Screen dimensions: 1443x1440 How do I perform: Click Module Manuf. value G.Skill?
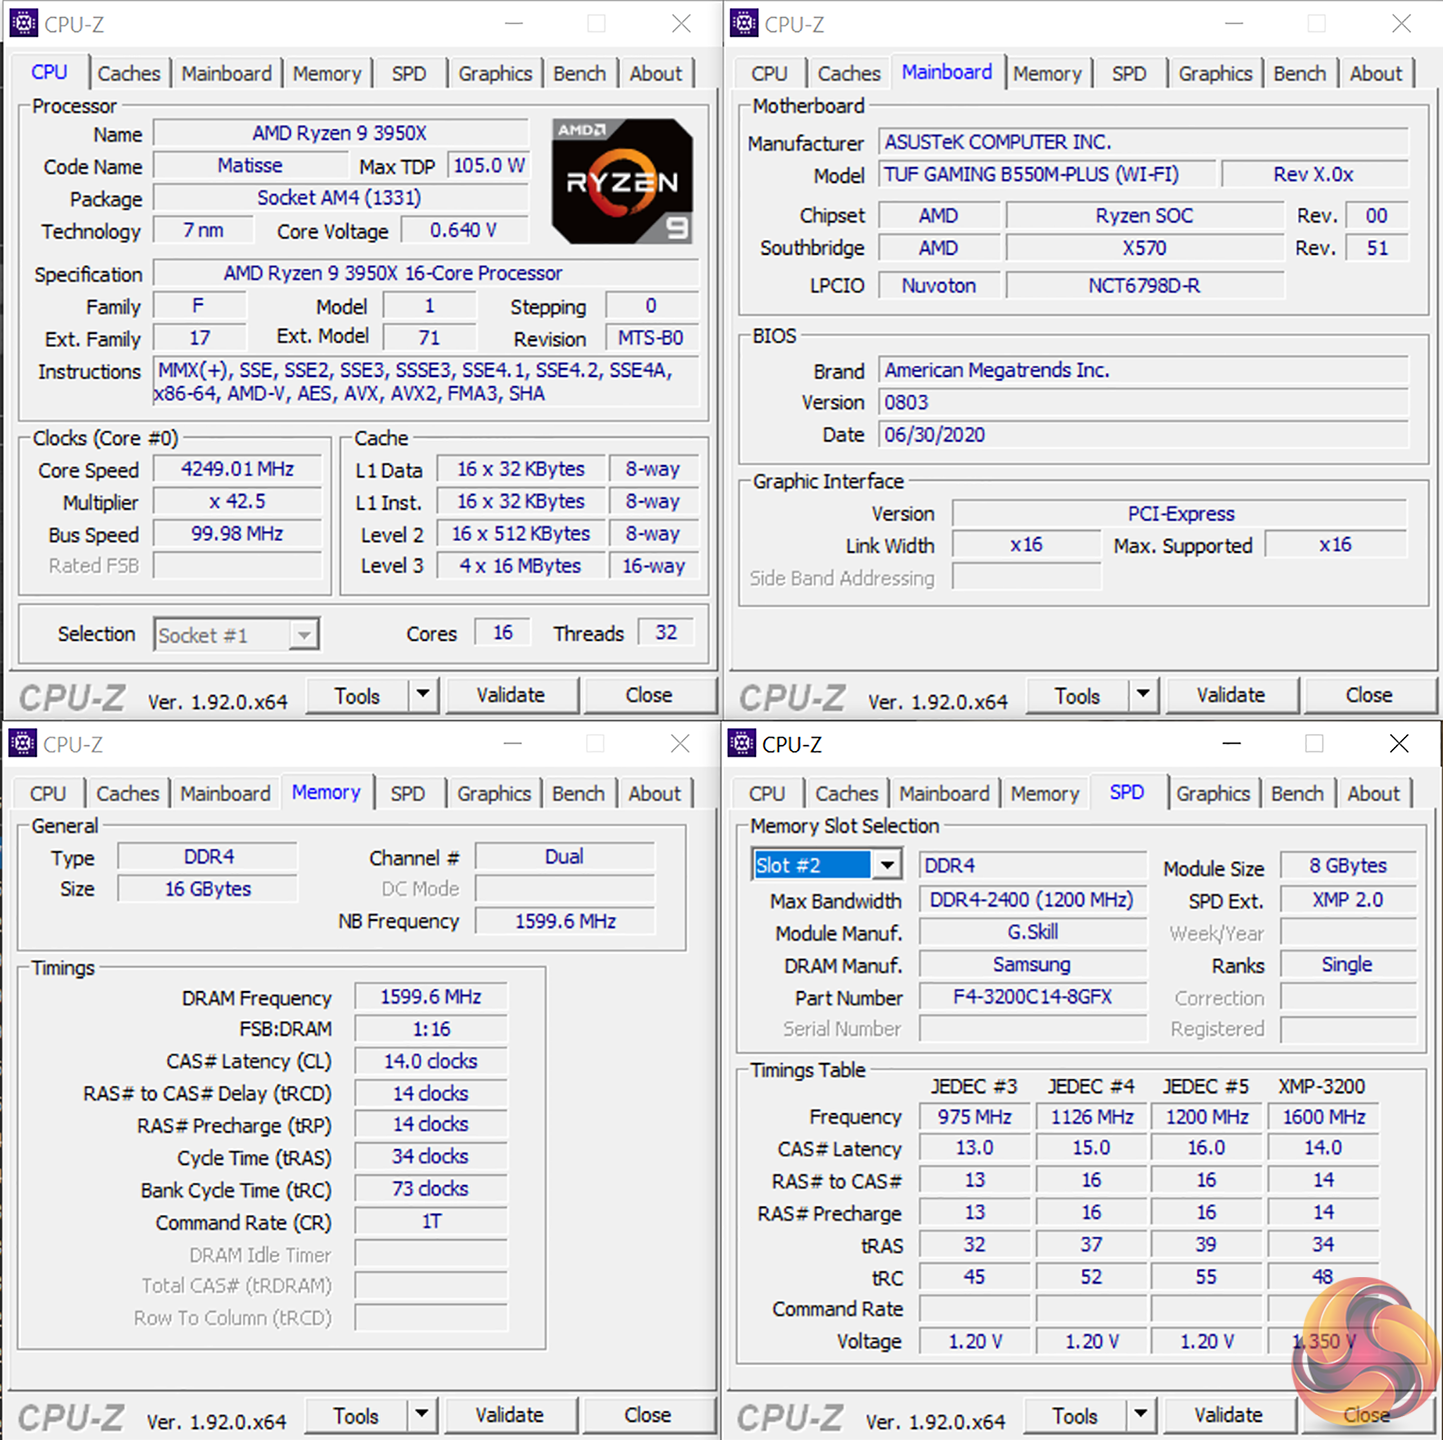[1032, 932]
